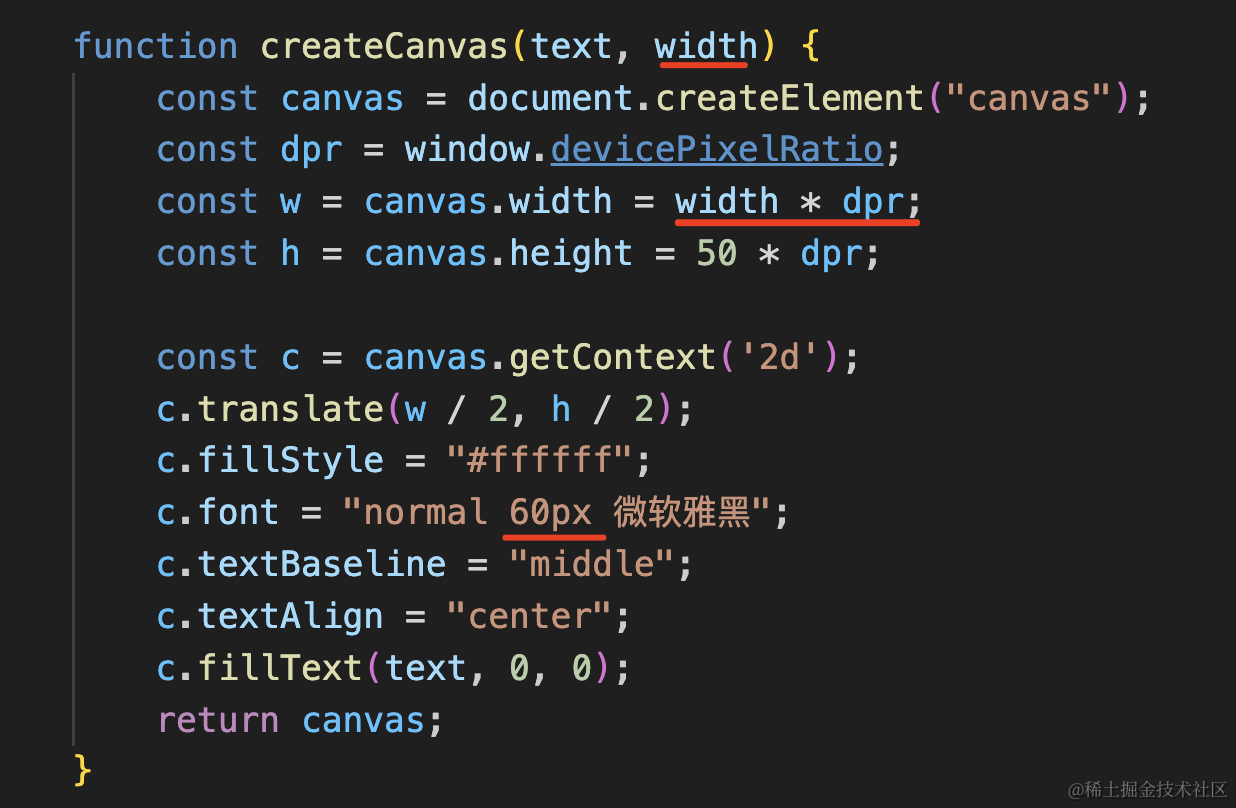The width and height of the screenshot is (1236, 808).
Task: Click the fillStyle property
Action: coord(291,462)
